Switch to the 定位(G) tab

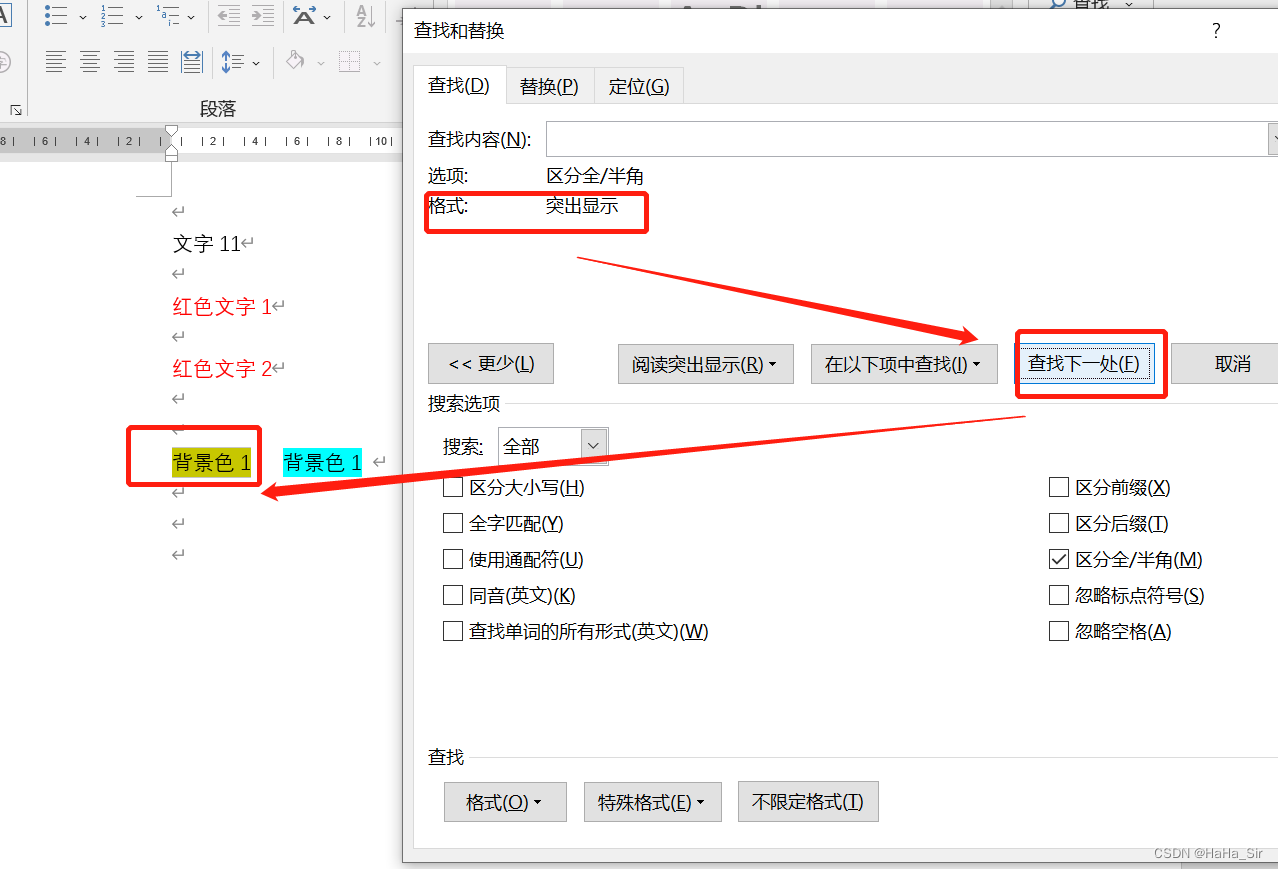(639, 87)
